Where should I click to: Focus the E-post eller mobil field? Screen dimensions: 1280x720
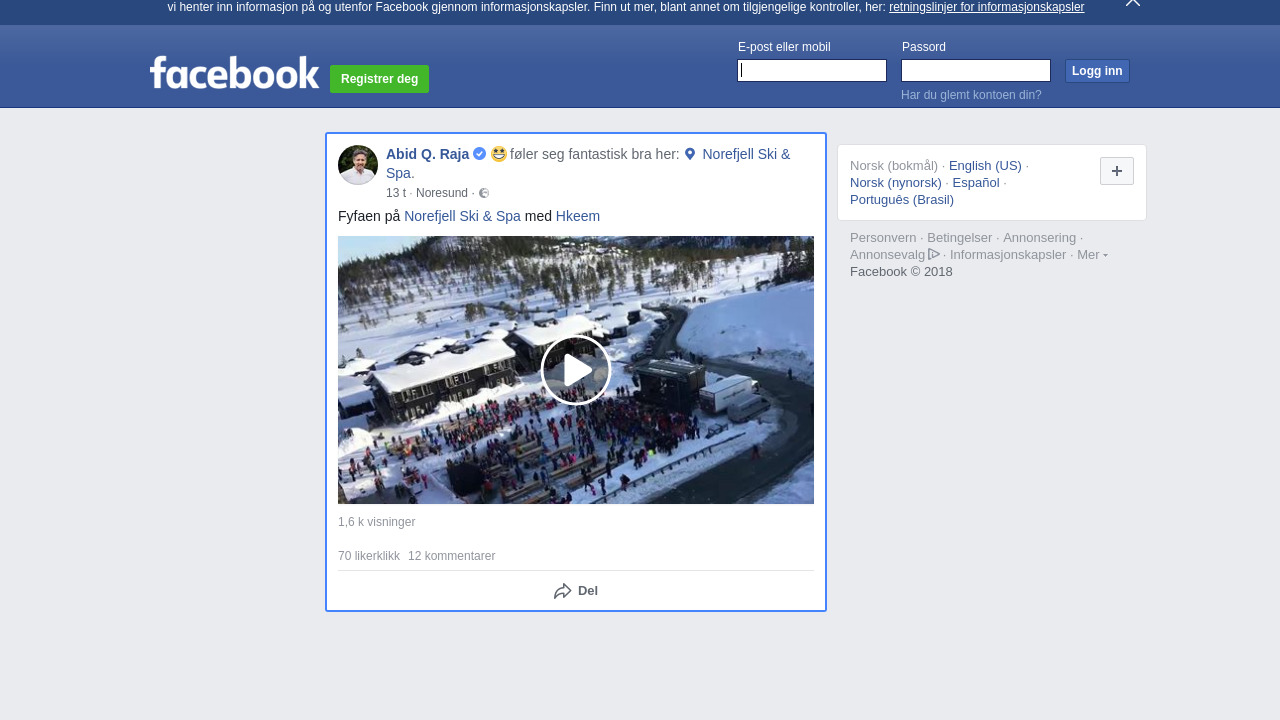tap(812, 70)
